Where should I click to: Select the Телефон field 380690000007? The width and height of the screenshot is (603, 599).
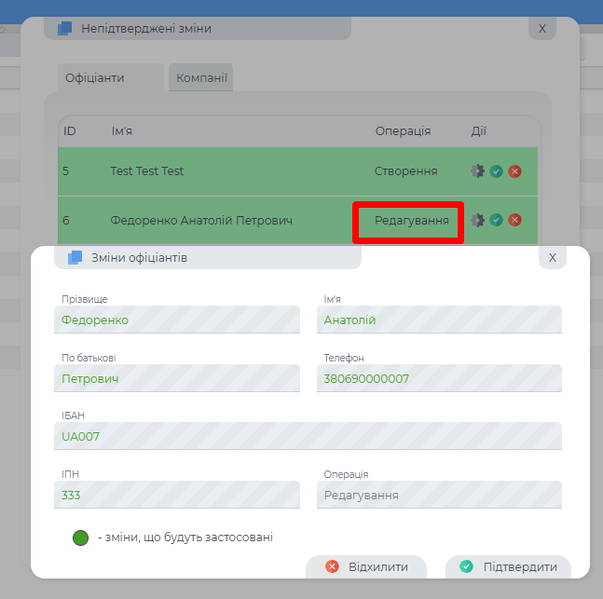tap(439, 379)
